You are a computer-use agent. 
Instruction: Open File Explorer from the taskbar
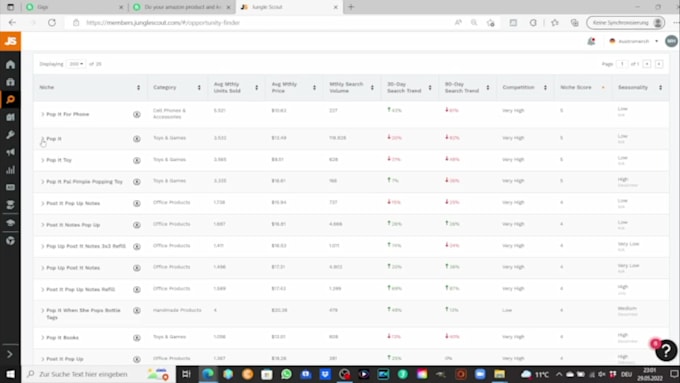pos(500,374)
